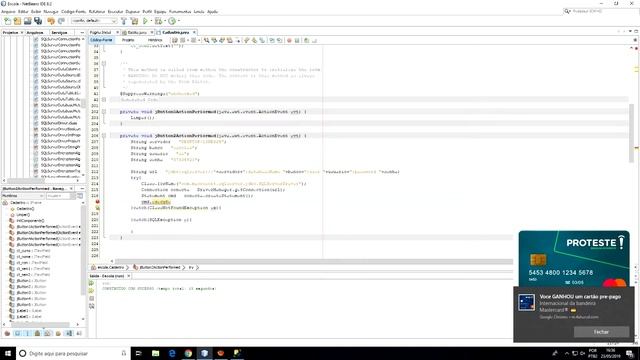Click the Previous Bookmark editor icon
This screenshot has height=360, width=640.
click(247, 40)
